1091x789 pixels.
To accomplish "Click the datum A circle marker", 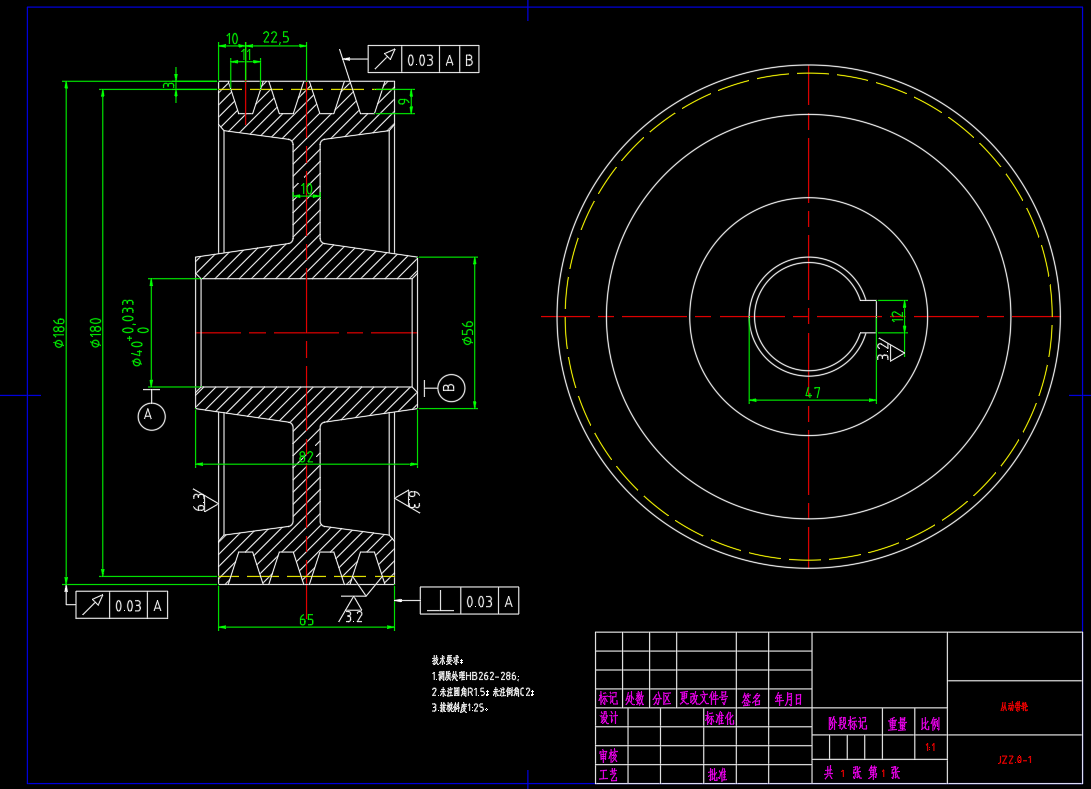I will tap(151, 416).
